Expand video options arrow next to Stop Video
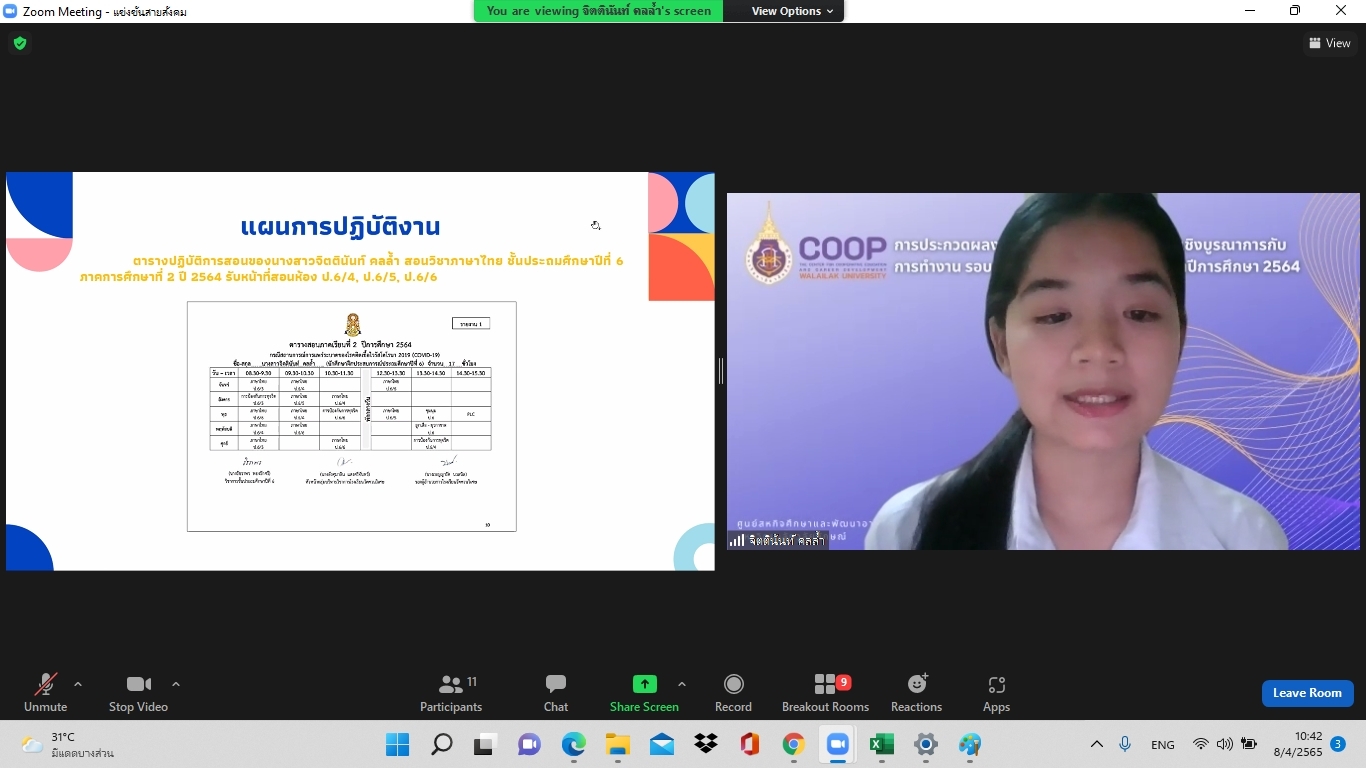This screenshot has height=768, width=1366. pos(176,685)
